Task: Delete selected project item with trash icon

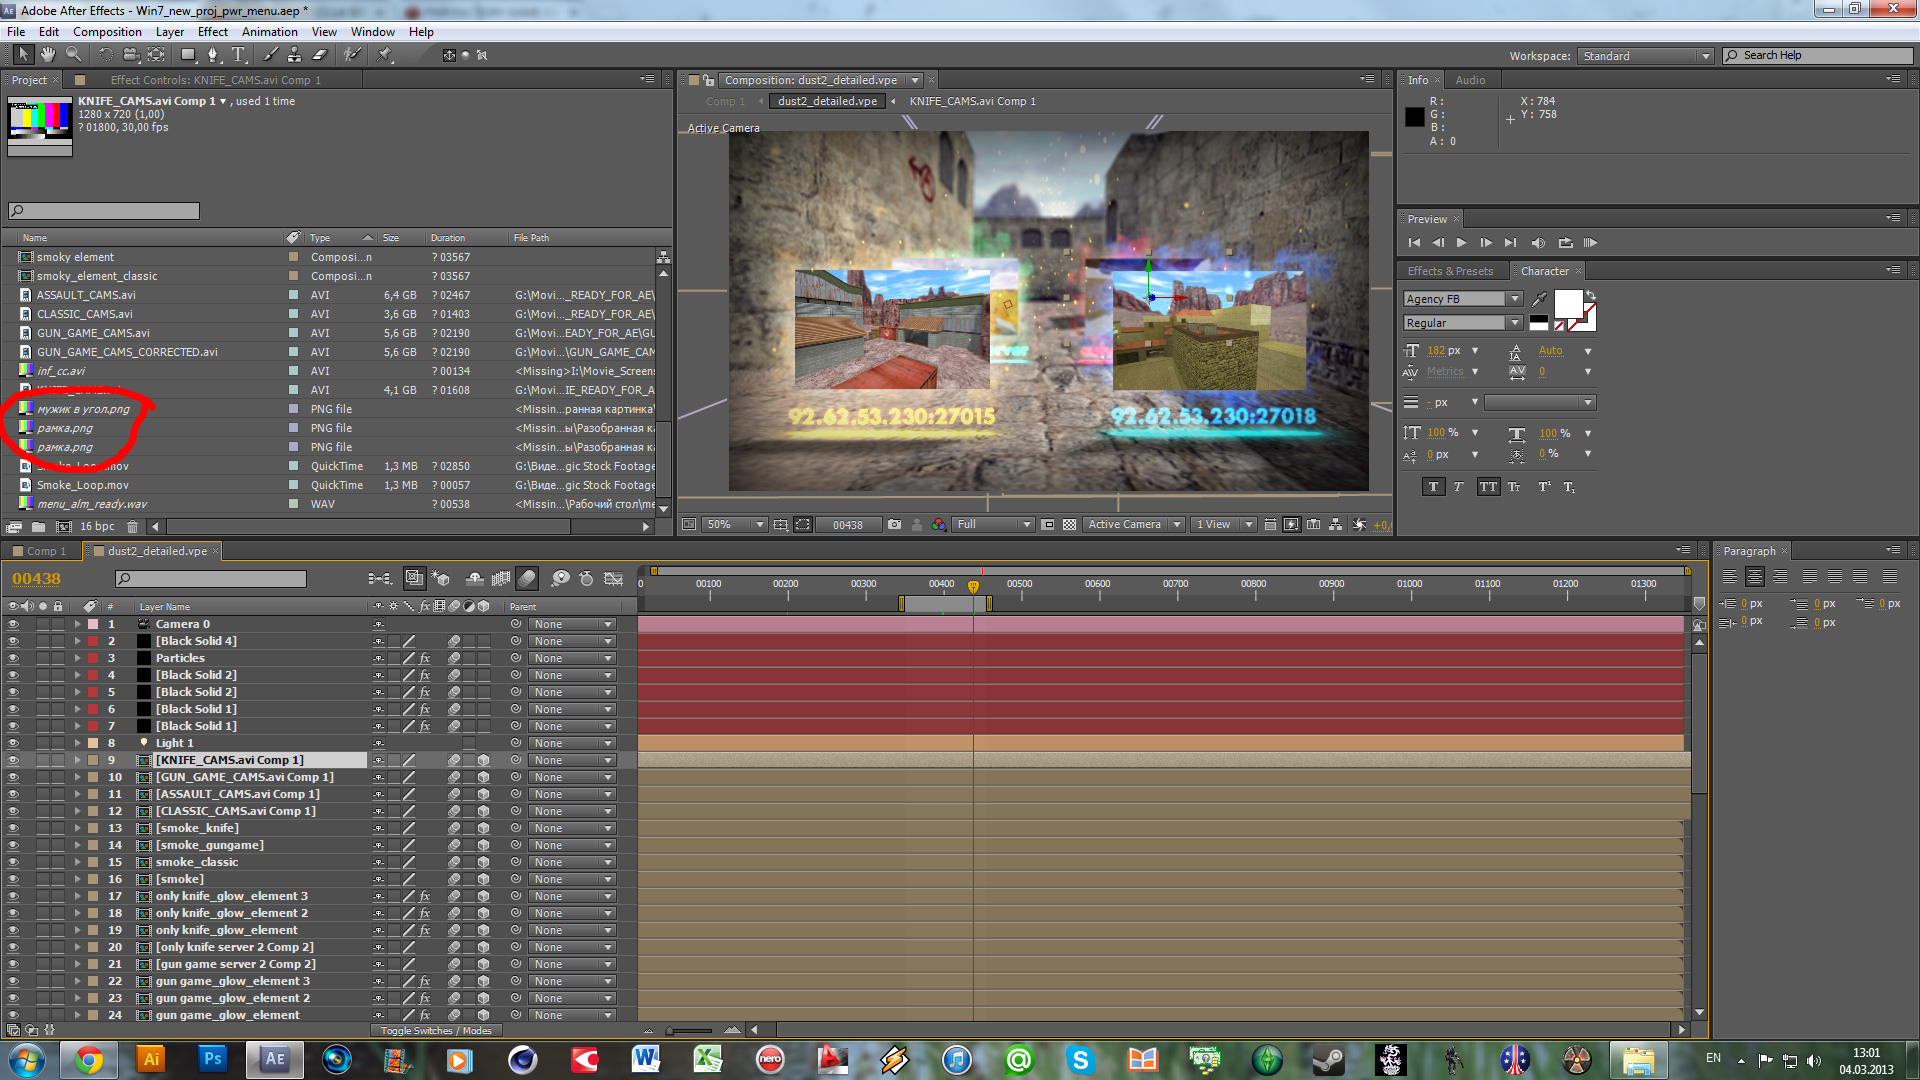Action: point(132,527)
